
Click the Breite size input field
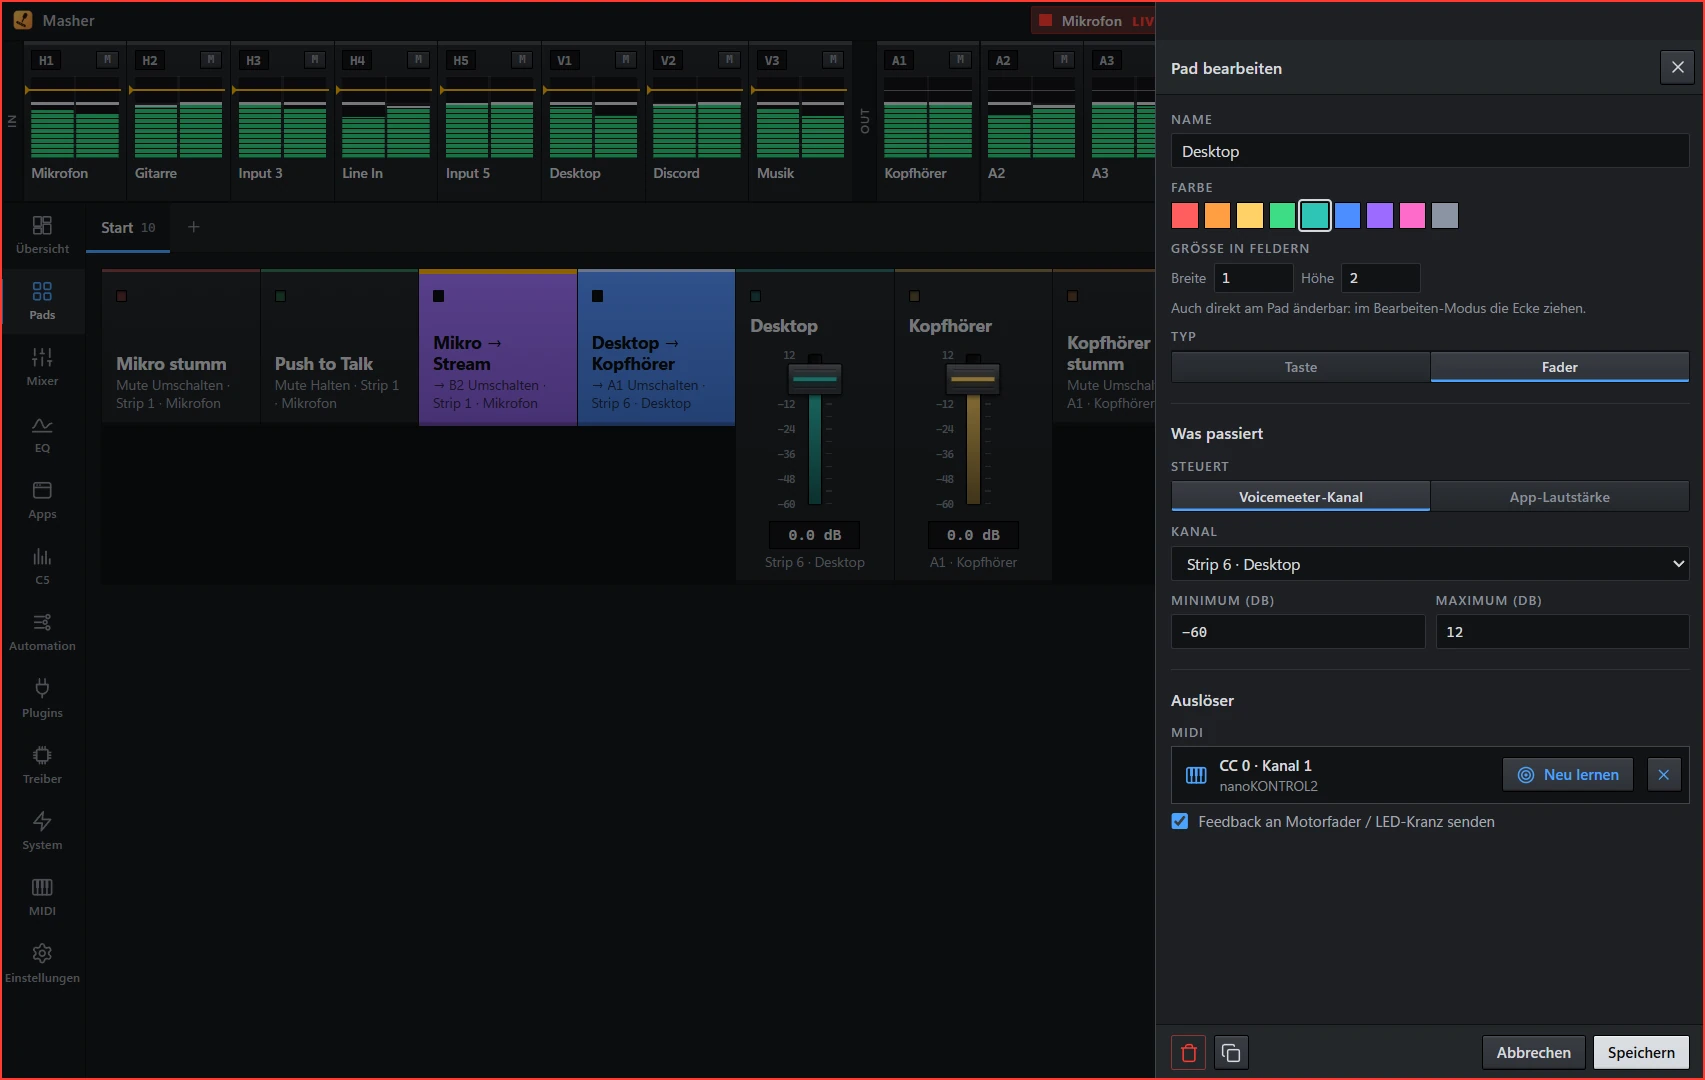(1254, 278)
